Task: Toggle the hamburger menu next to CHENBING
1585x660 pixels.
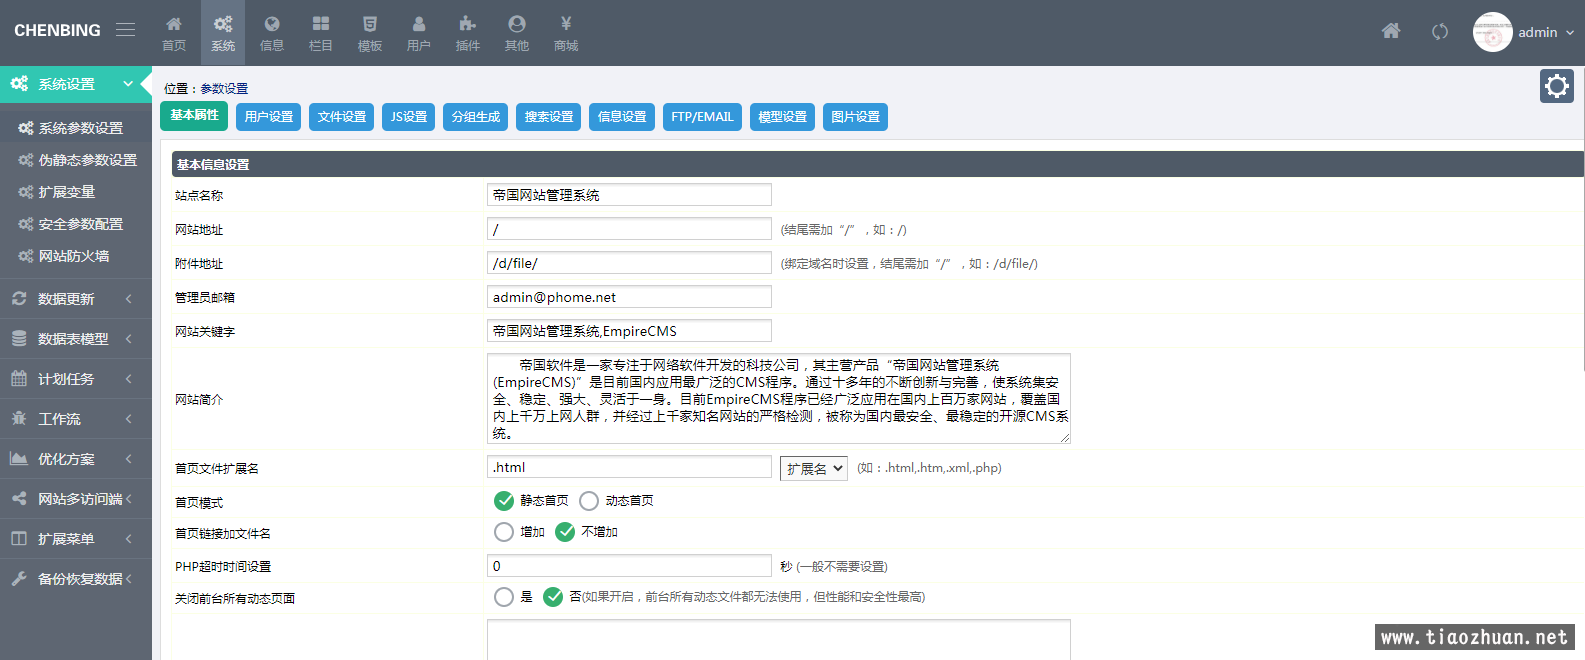Action: [x=125, y=30]
